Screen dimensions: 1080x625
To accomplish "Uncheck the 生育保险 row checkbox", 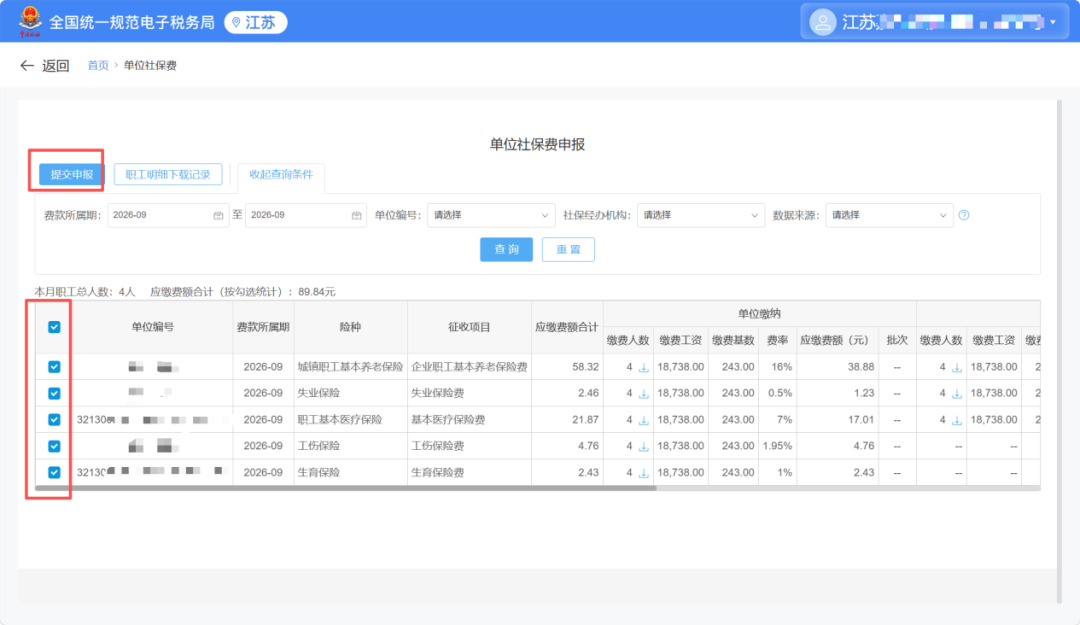I will 54,473.
